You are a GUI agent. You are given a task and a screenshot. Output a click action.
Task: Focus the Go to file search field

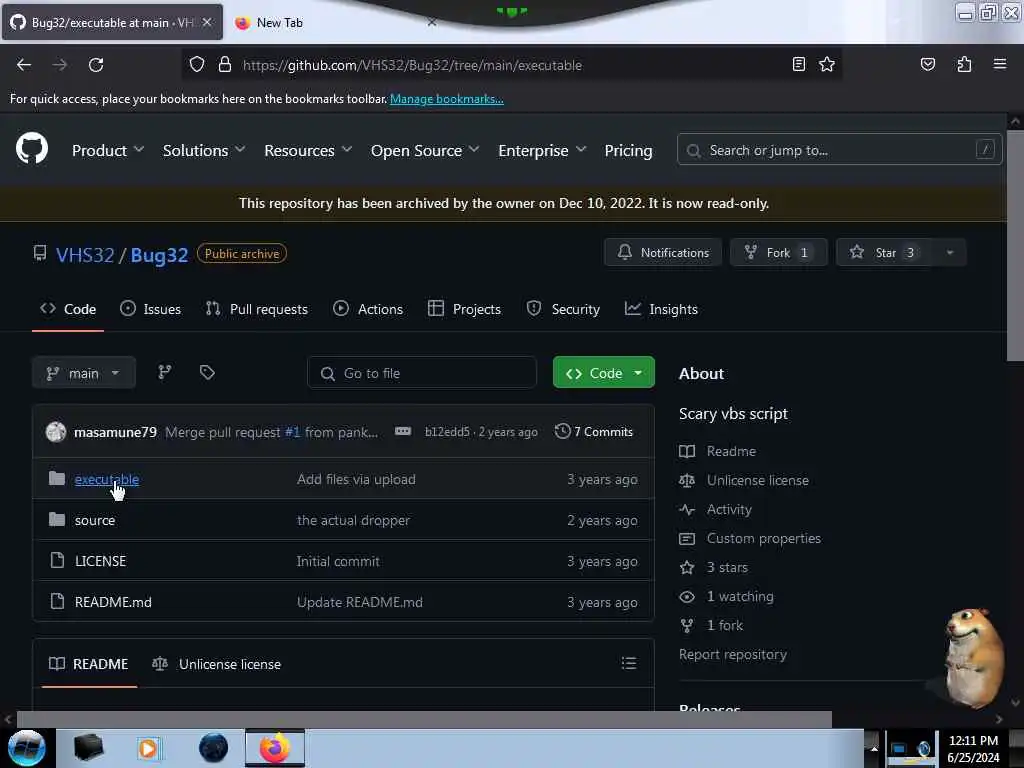tap(422, 373)
